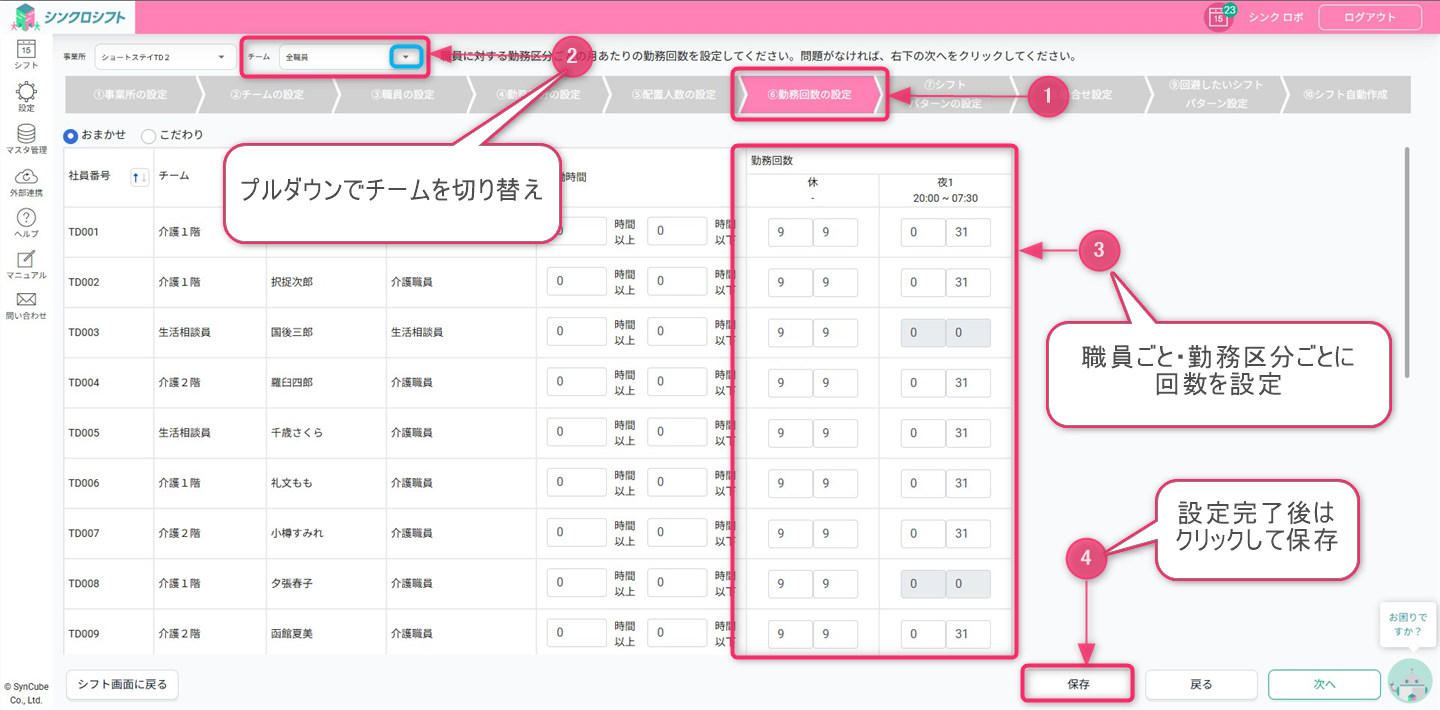Open マスタ管理 database icon
Screen dimensions: 1440x710
point(26,135)
